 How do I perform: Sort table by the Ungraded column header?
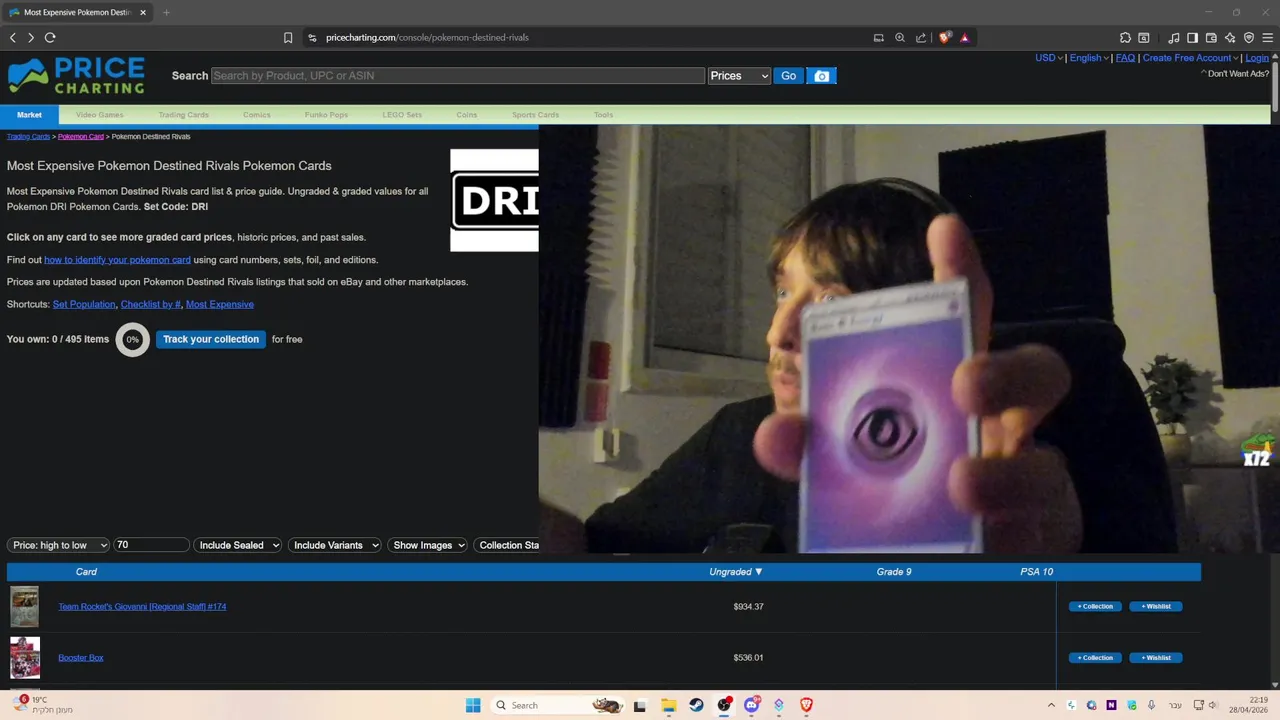tap(736, 572)
